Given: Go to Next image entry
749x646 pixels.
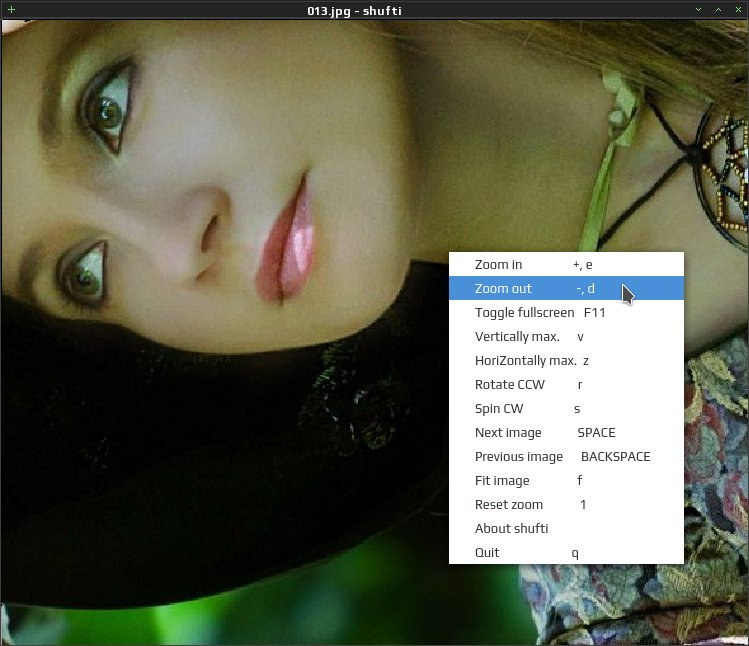Looking at the screenshot, I should (x=566, y=432).
